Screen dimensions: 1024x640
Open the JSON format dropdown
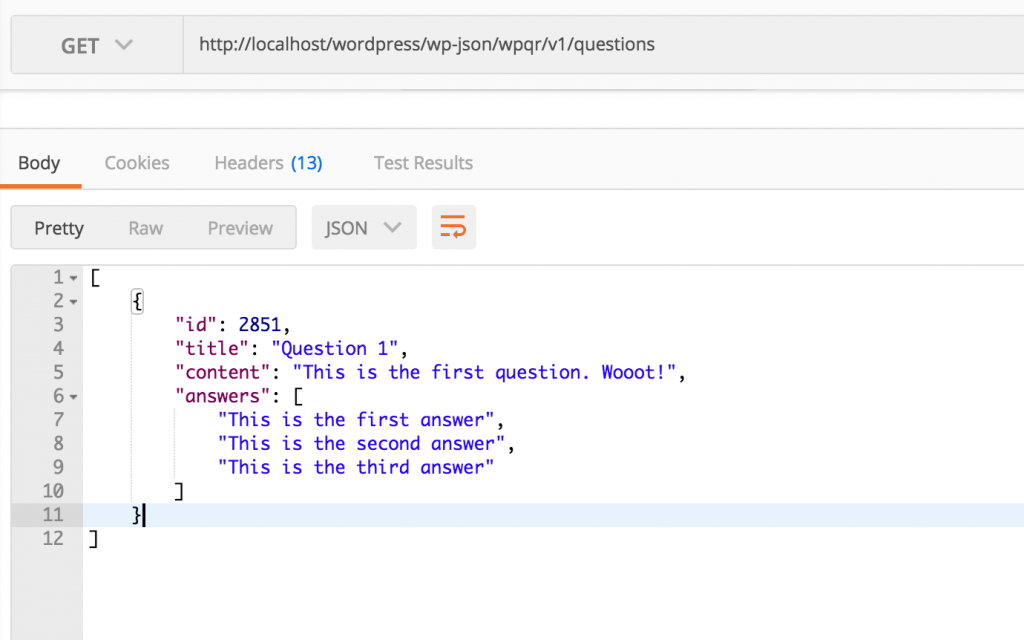click(364, 227)
